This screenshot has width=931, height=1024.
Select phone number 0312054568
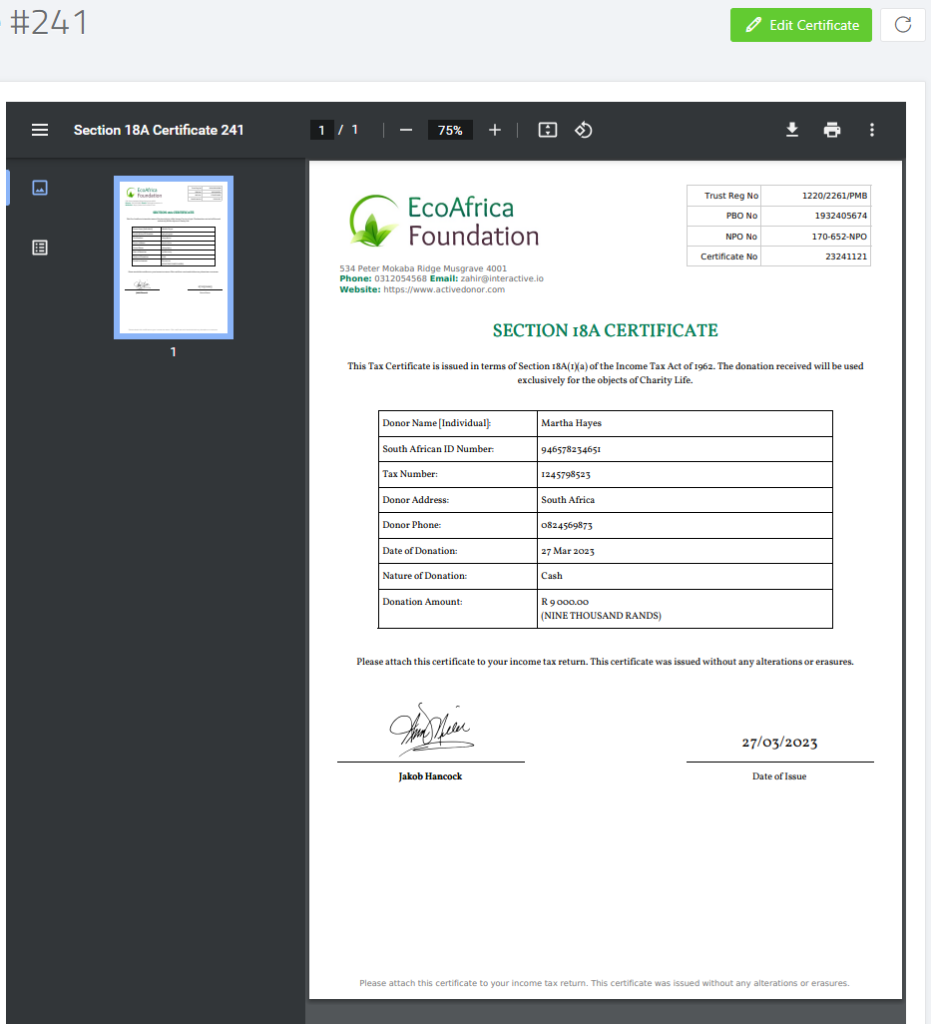click(400, 279)
